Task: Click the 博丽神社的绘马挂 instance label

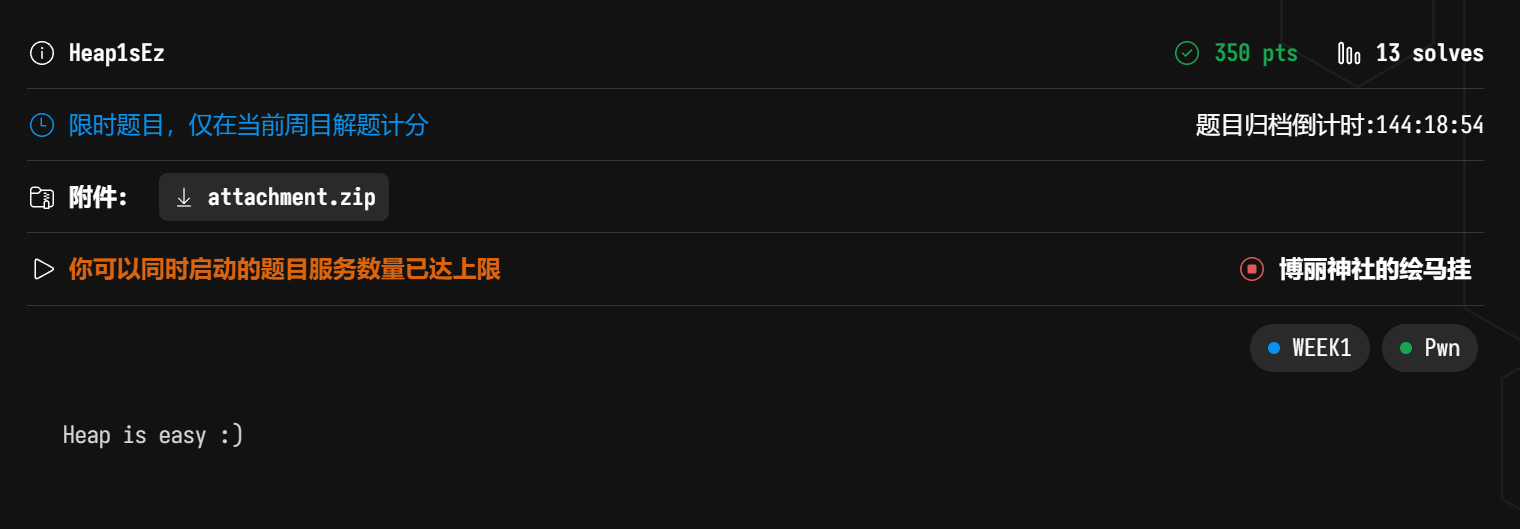Action: (x=1375, y=269)
